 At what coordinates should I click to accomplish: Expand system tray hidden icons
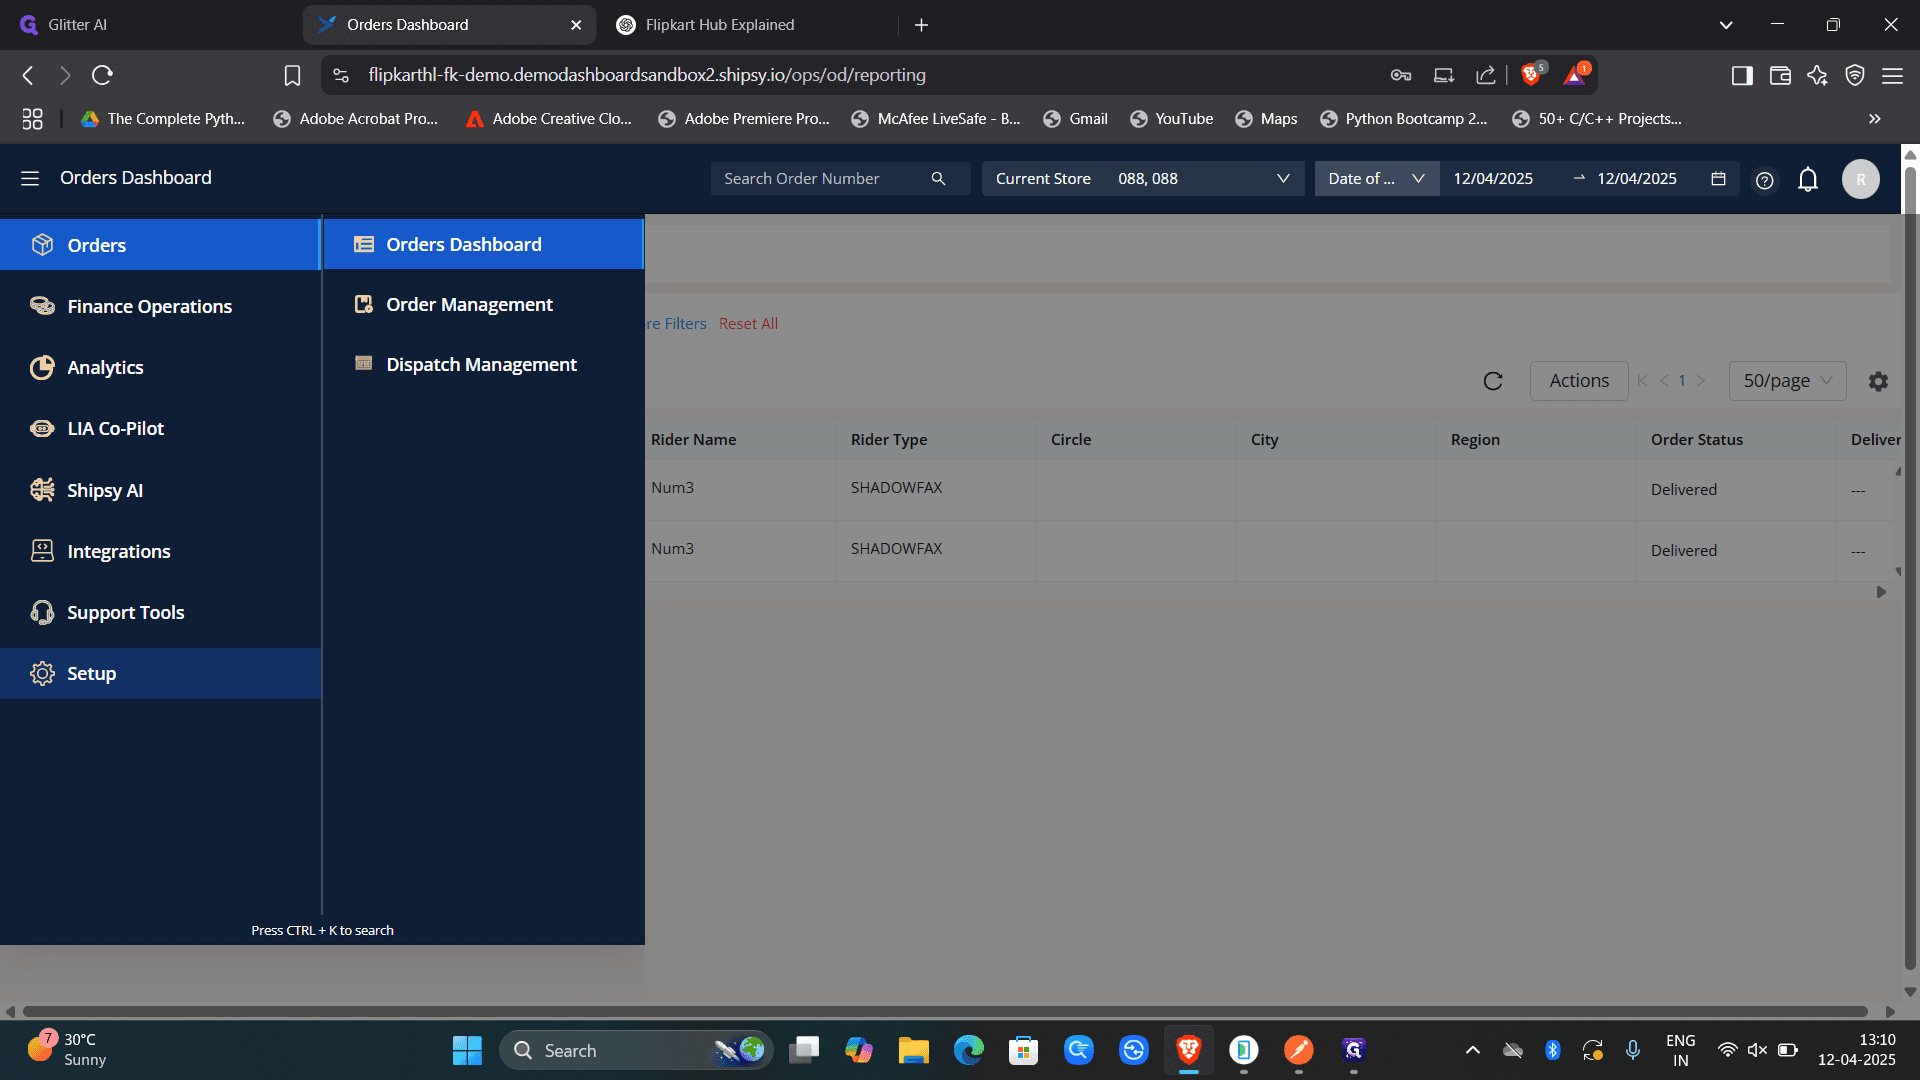point(1472,1050)
